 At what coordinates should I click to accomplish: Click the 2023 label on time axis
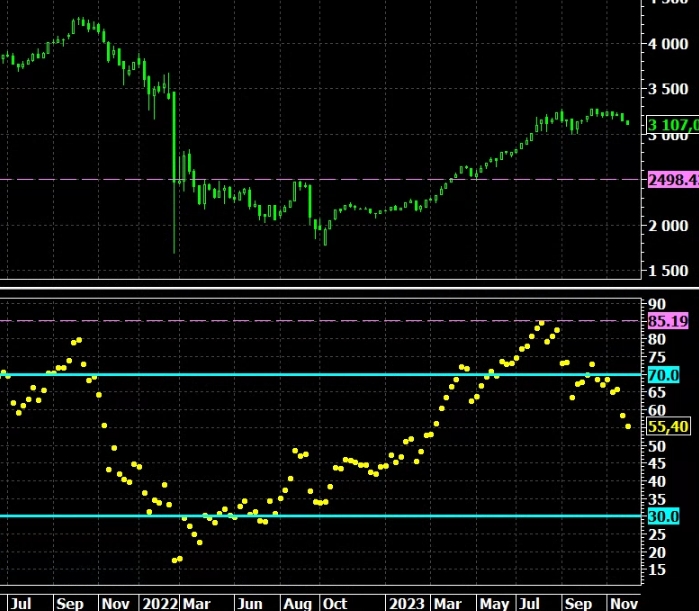coord(407,603)
